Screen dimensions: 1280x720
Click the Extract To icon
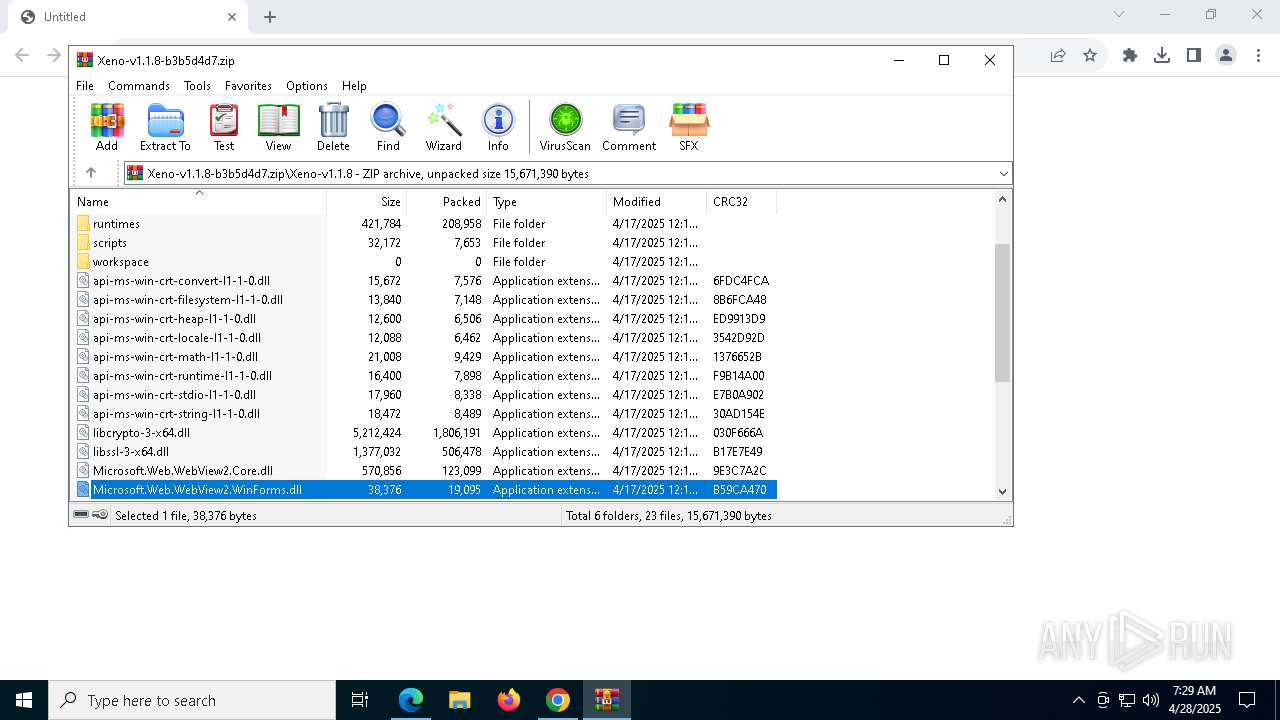pyautogui.click(x=165, y=127)
